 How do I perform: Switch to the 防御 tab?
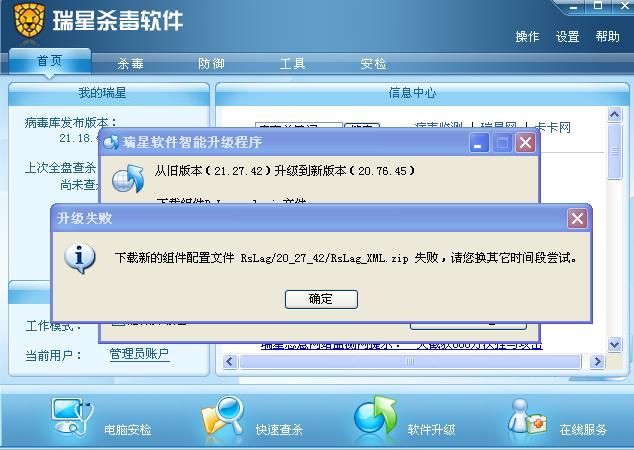click(211, 63)
